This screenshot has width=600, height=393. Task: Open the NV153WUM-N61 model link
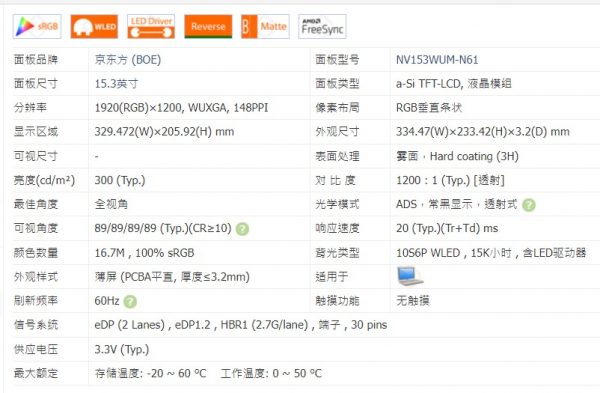tap(437, 60)
